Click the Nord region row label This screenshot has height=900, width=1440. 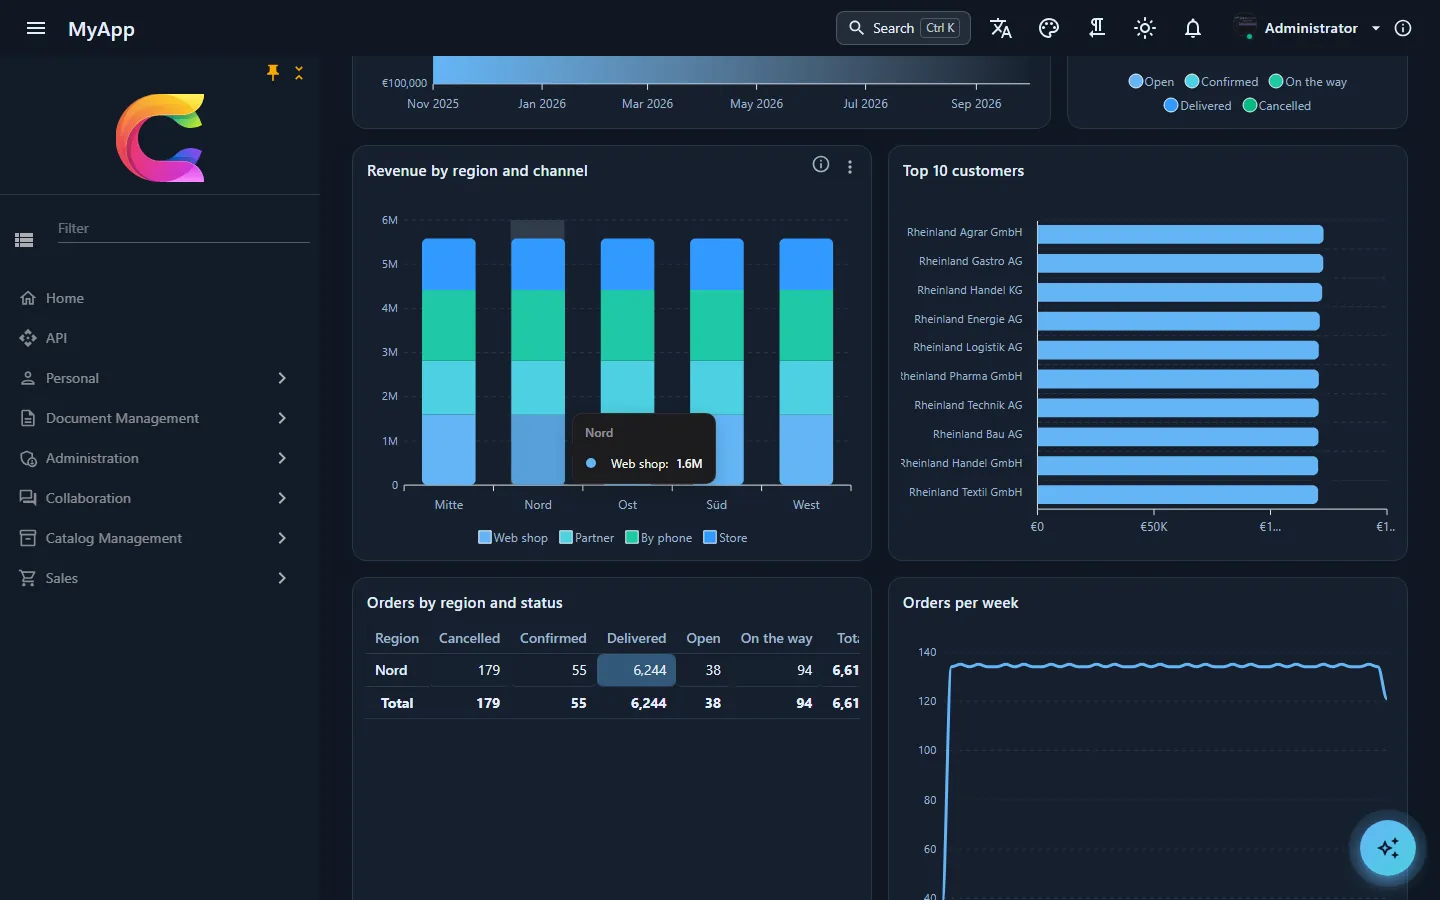(391, 670)
